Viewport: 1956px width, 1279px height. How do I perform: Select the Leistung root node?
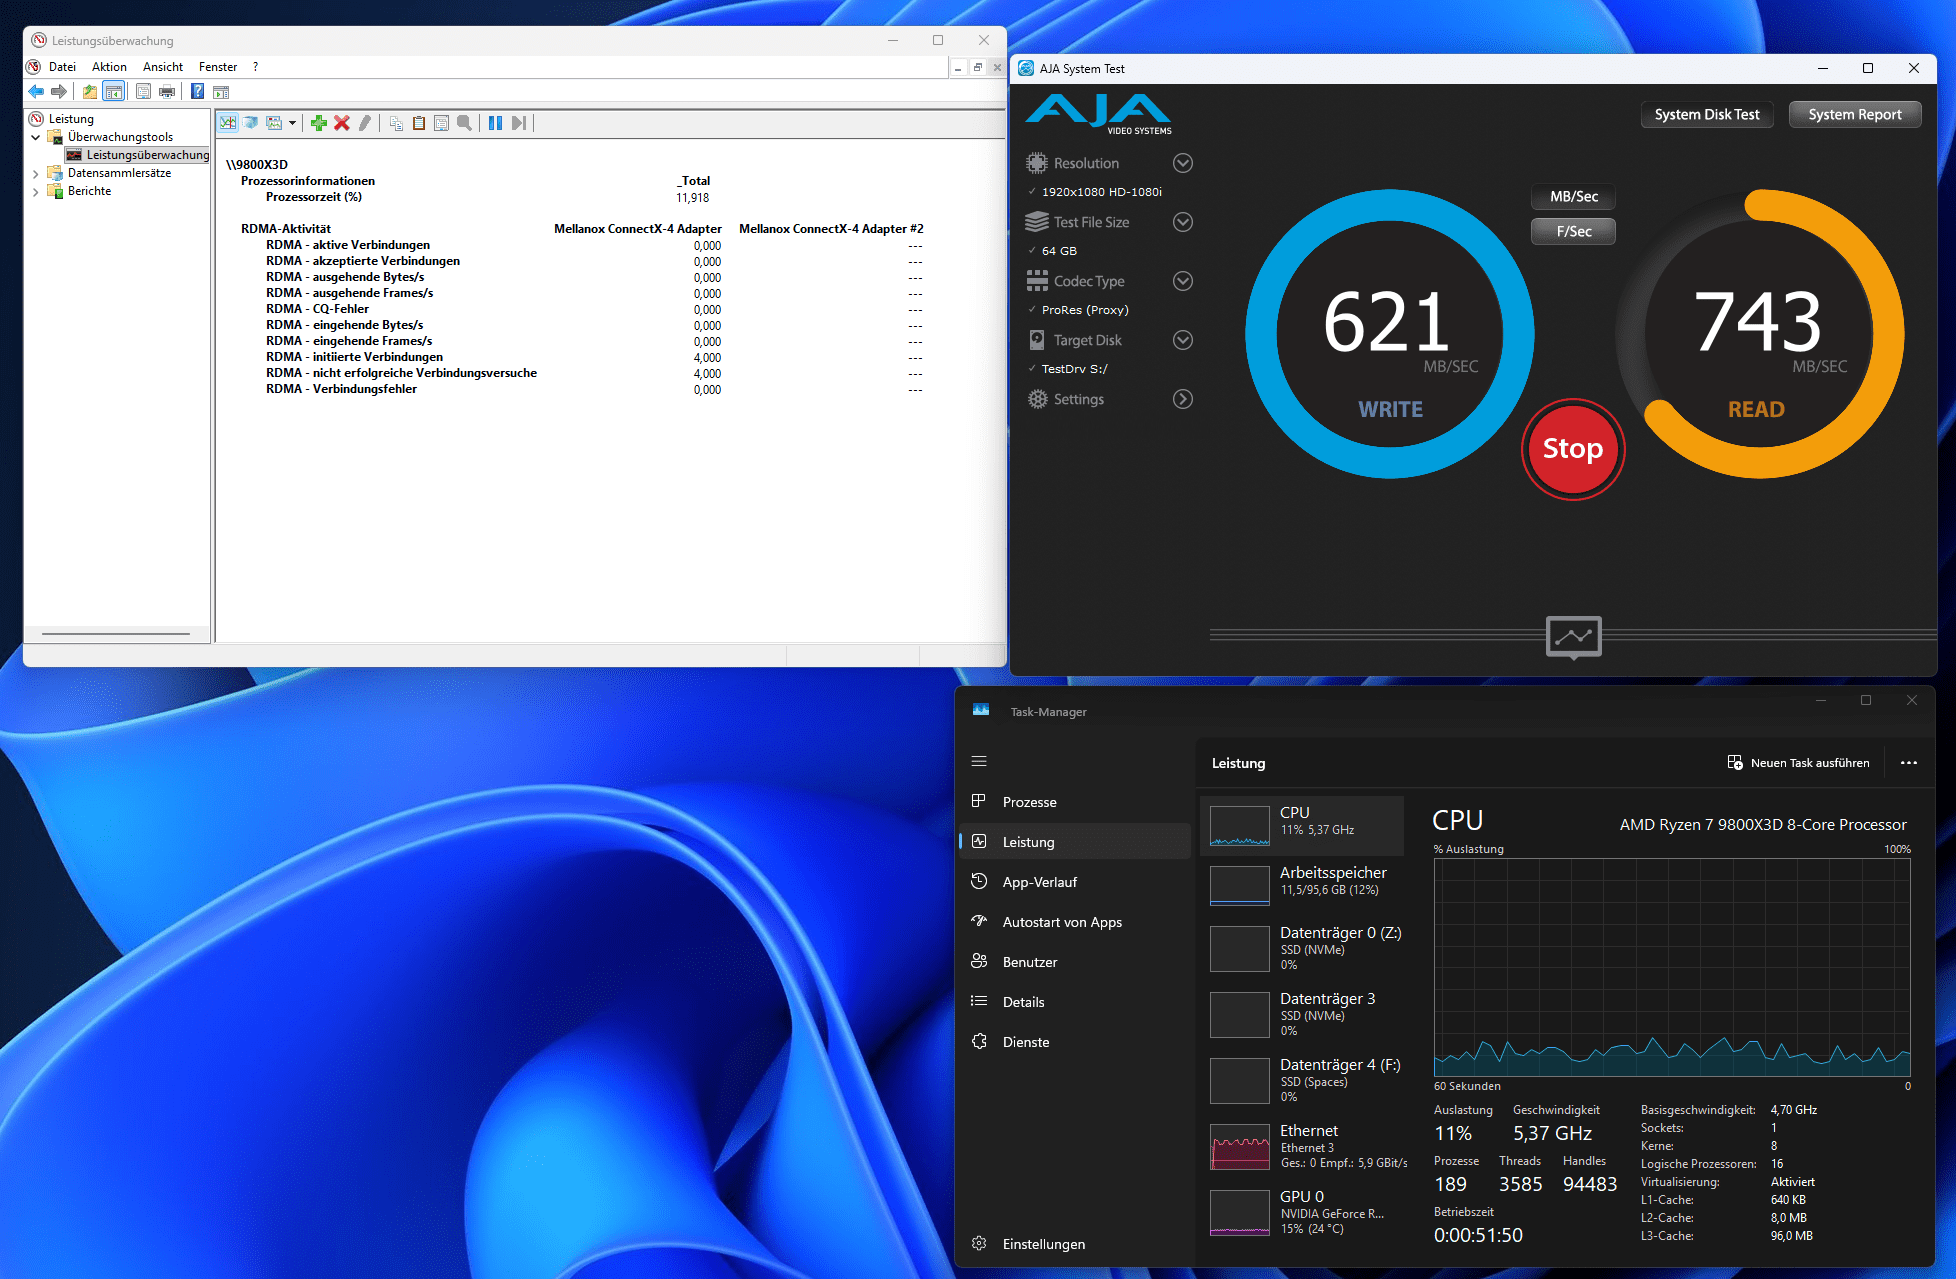(x=71, y=119)
